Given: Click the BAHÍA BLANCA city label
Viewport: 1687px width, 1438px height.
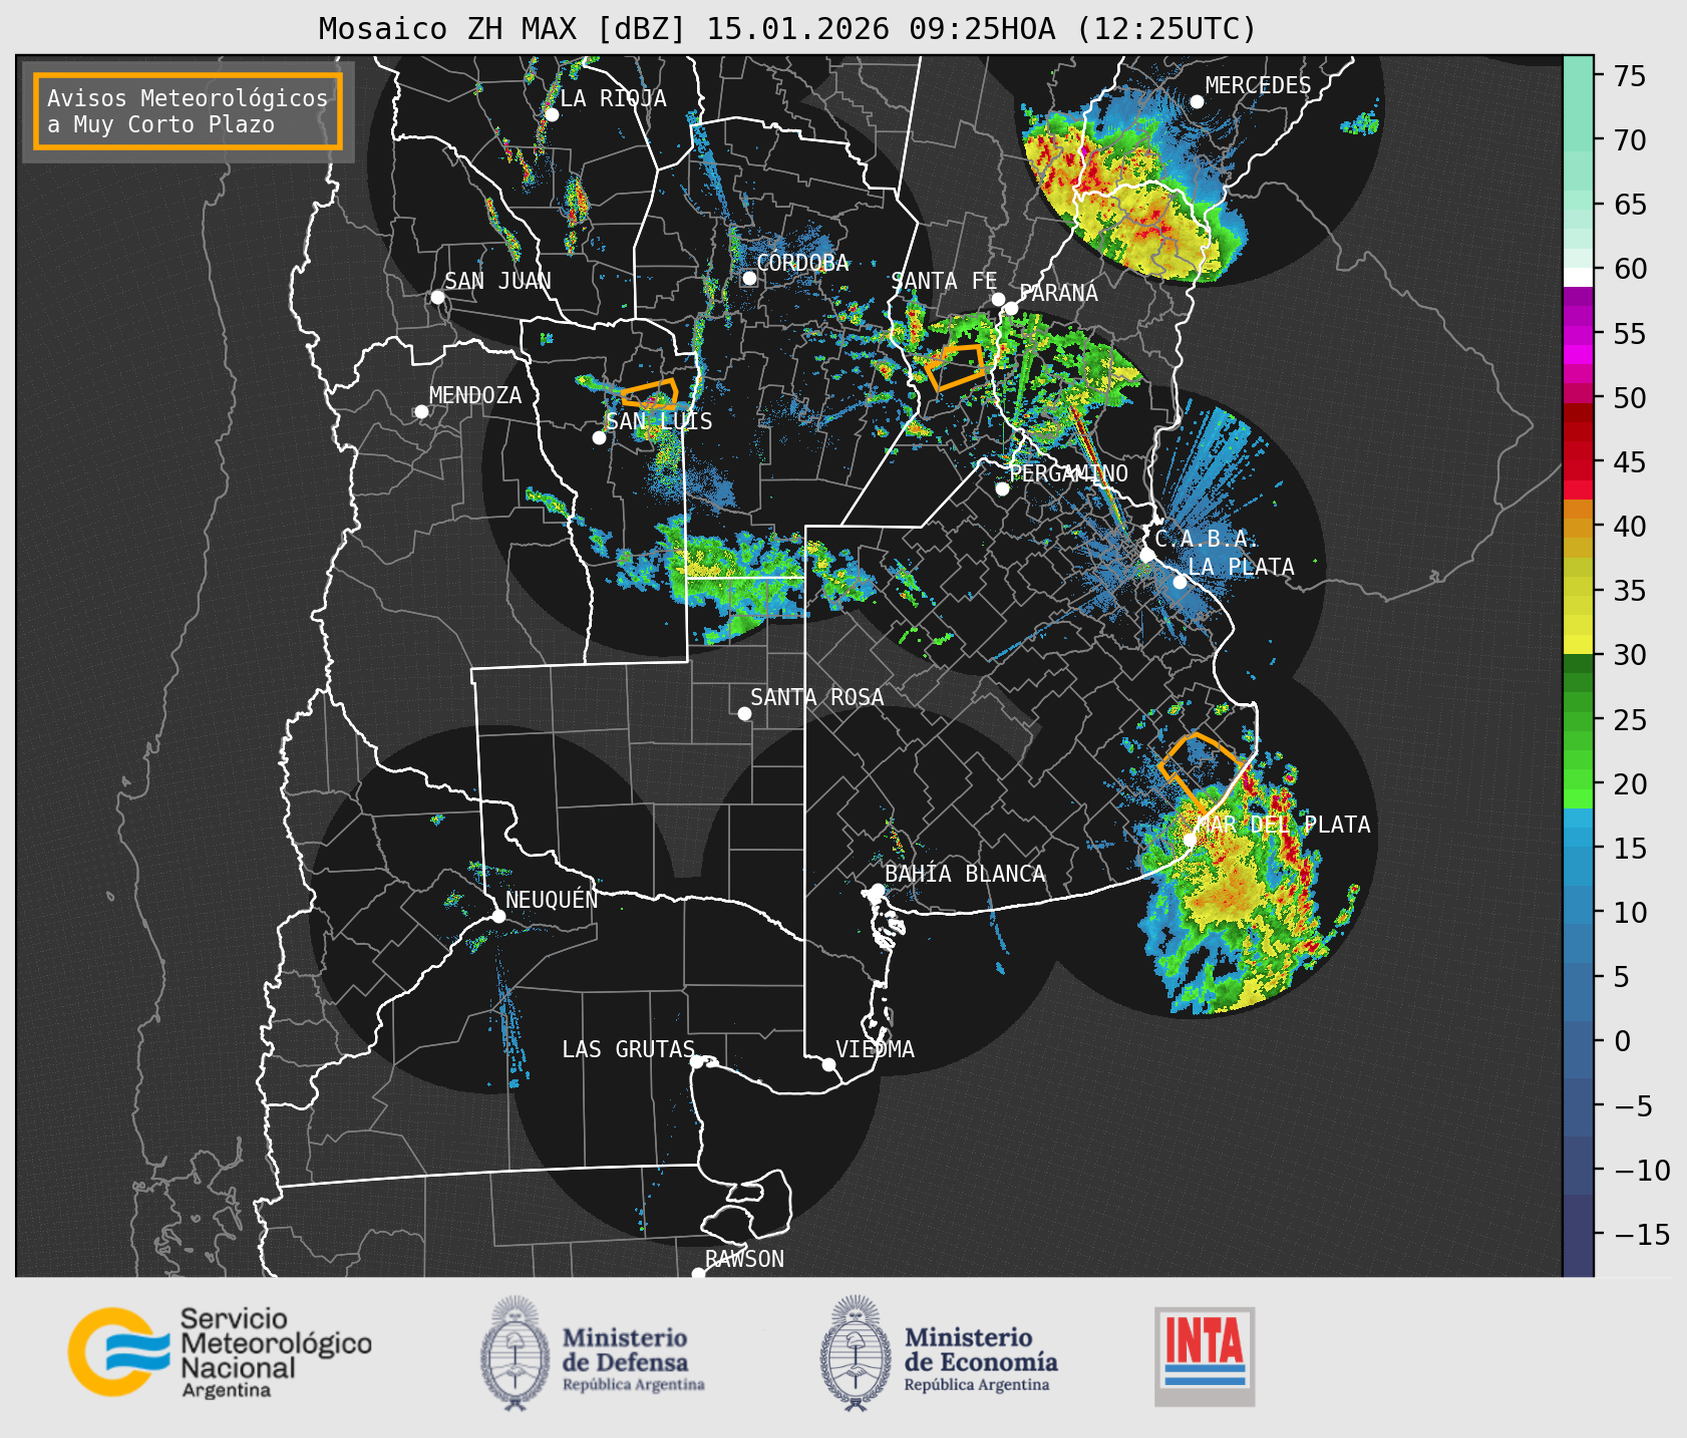Looking at the screenshot, I should tap(965, 874).
